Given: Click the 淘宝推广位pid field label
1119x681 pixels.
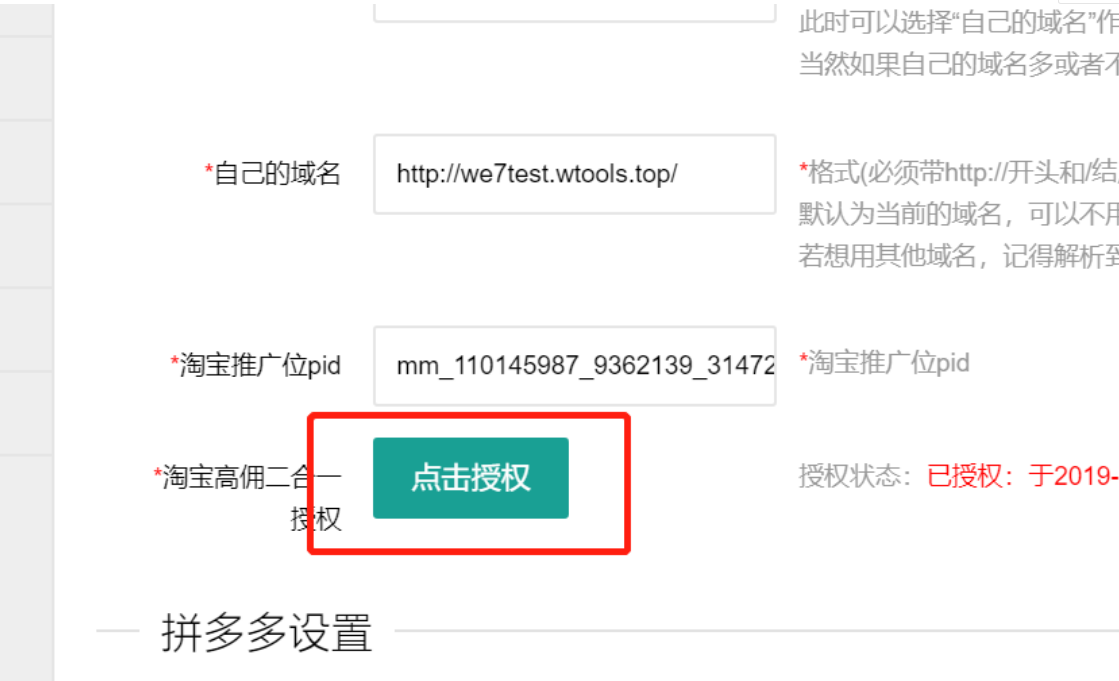Looking at the screenshot, I should [260, 365].
